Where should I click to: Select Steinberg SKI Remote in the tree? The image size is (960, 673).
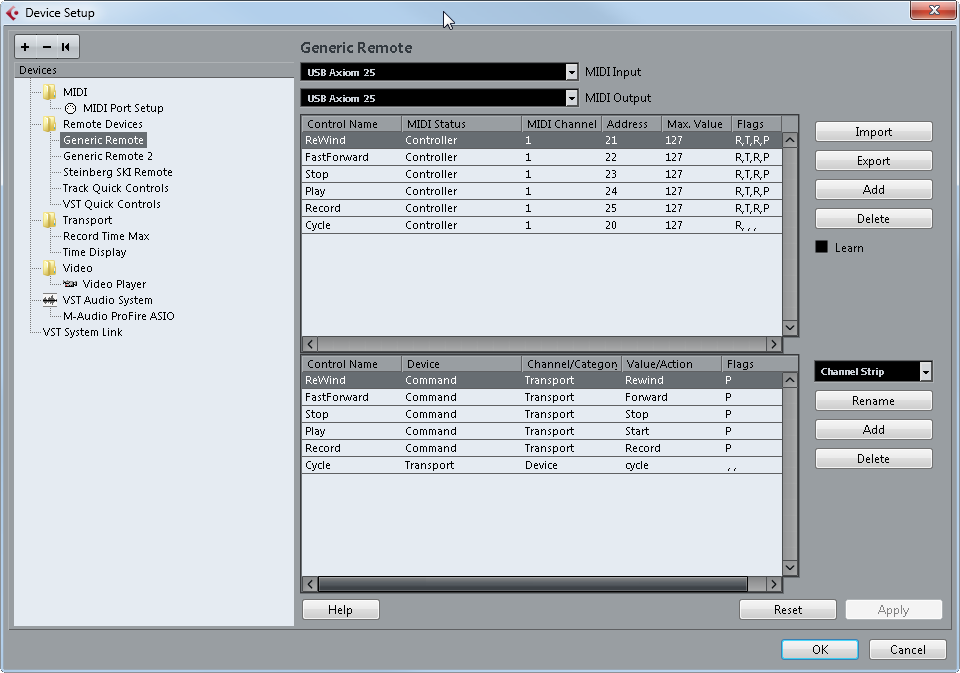(x=115, y=171)
